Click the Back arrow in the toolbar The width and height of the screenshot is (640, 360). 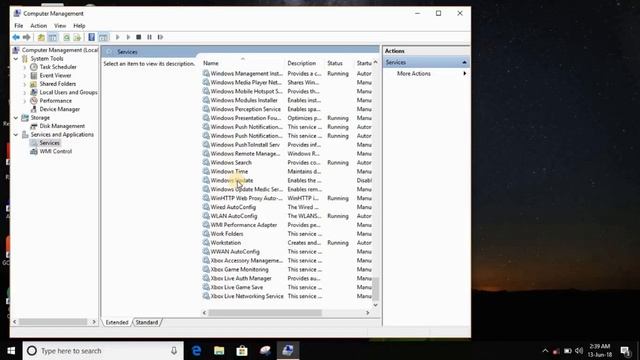16,37
